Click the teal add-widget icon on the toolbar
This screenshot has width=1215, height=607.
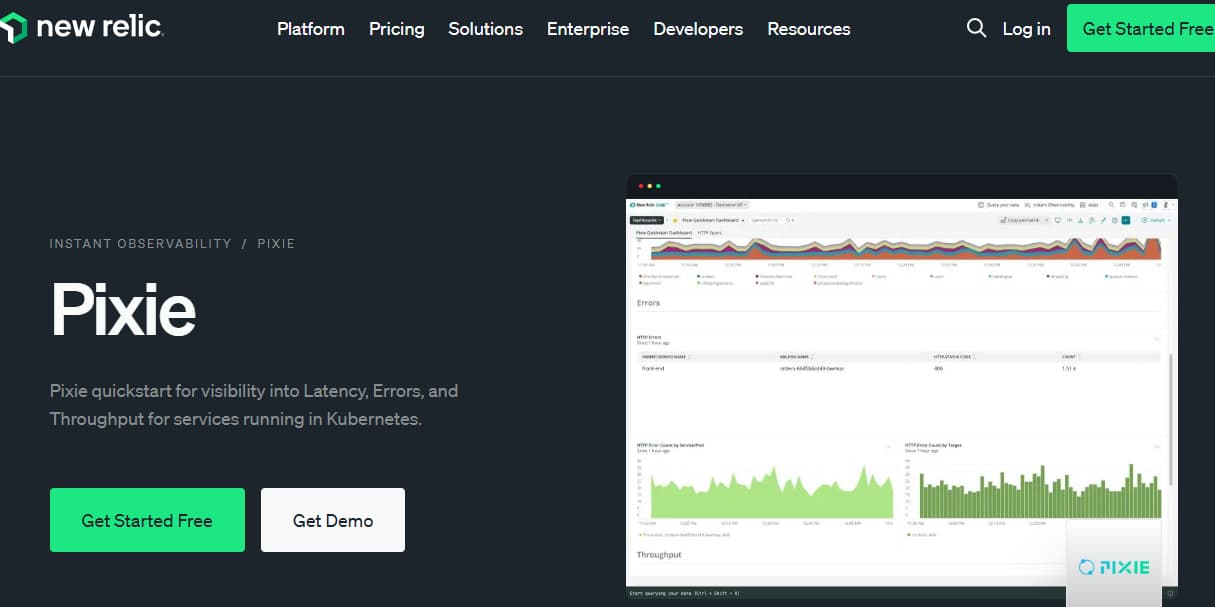[1125, 220]
